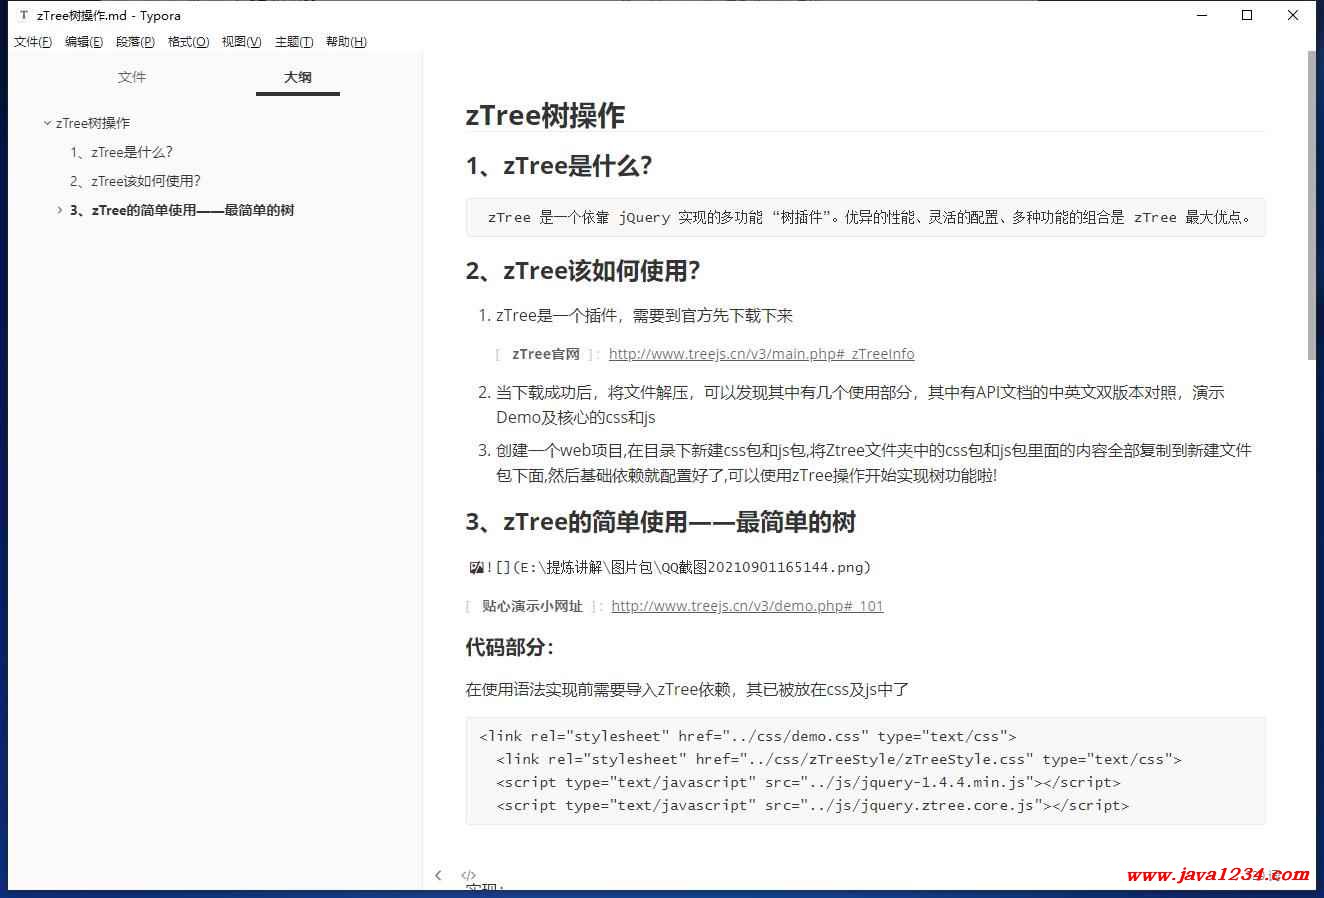
Task: Jump to 2、zTree该如何使用? in outline
Action: click(x=135, y=181)
